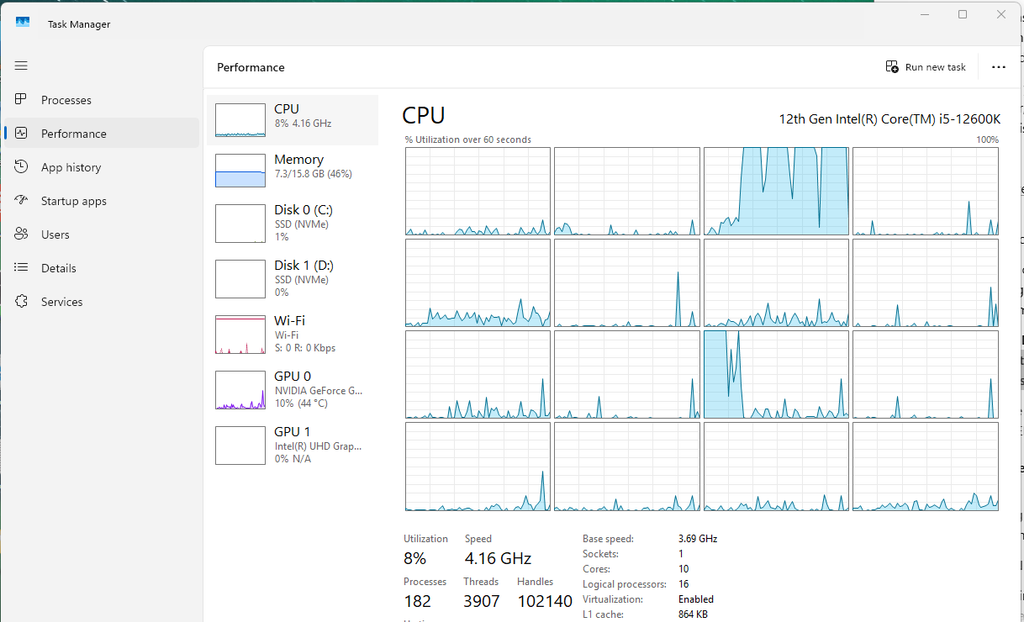The height and width of the screenshot is (622, 1024).
Task: Open the hamburger navigation menu
Action: (21, 66)
